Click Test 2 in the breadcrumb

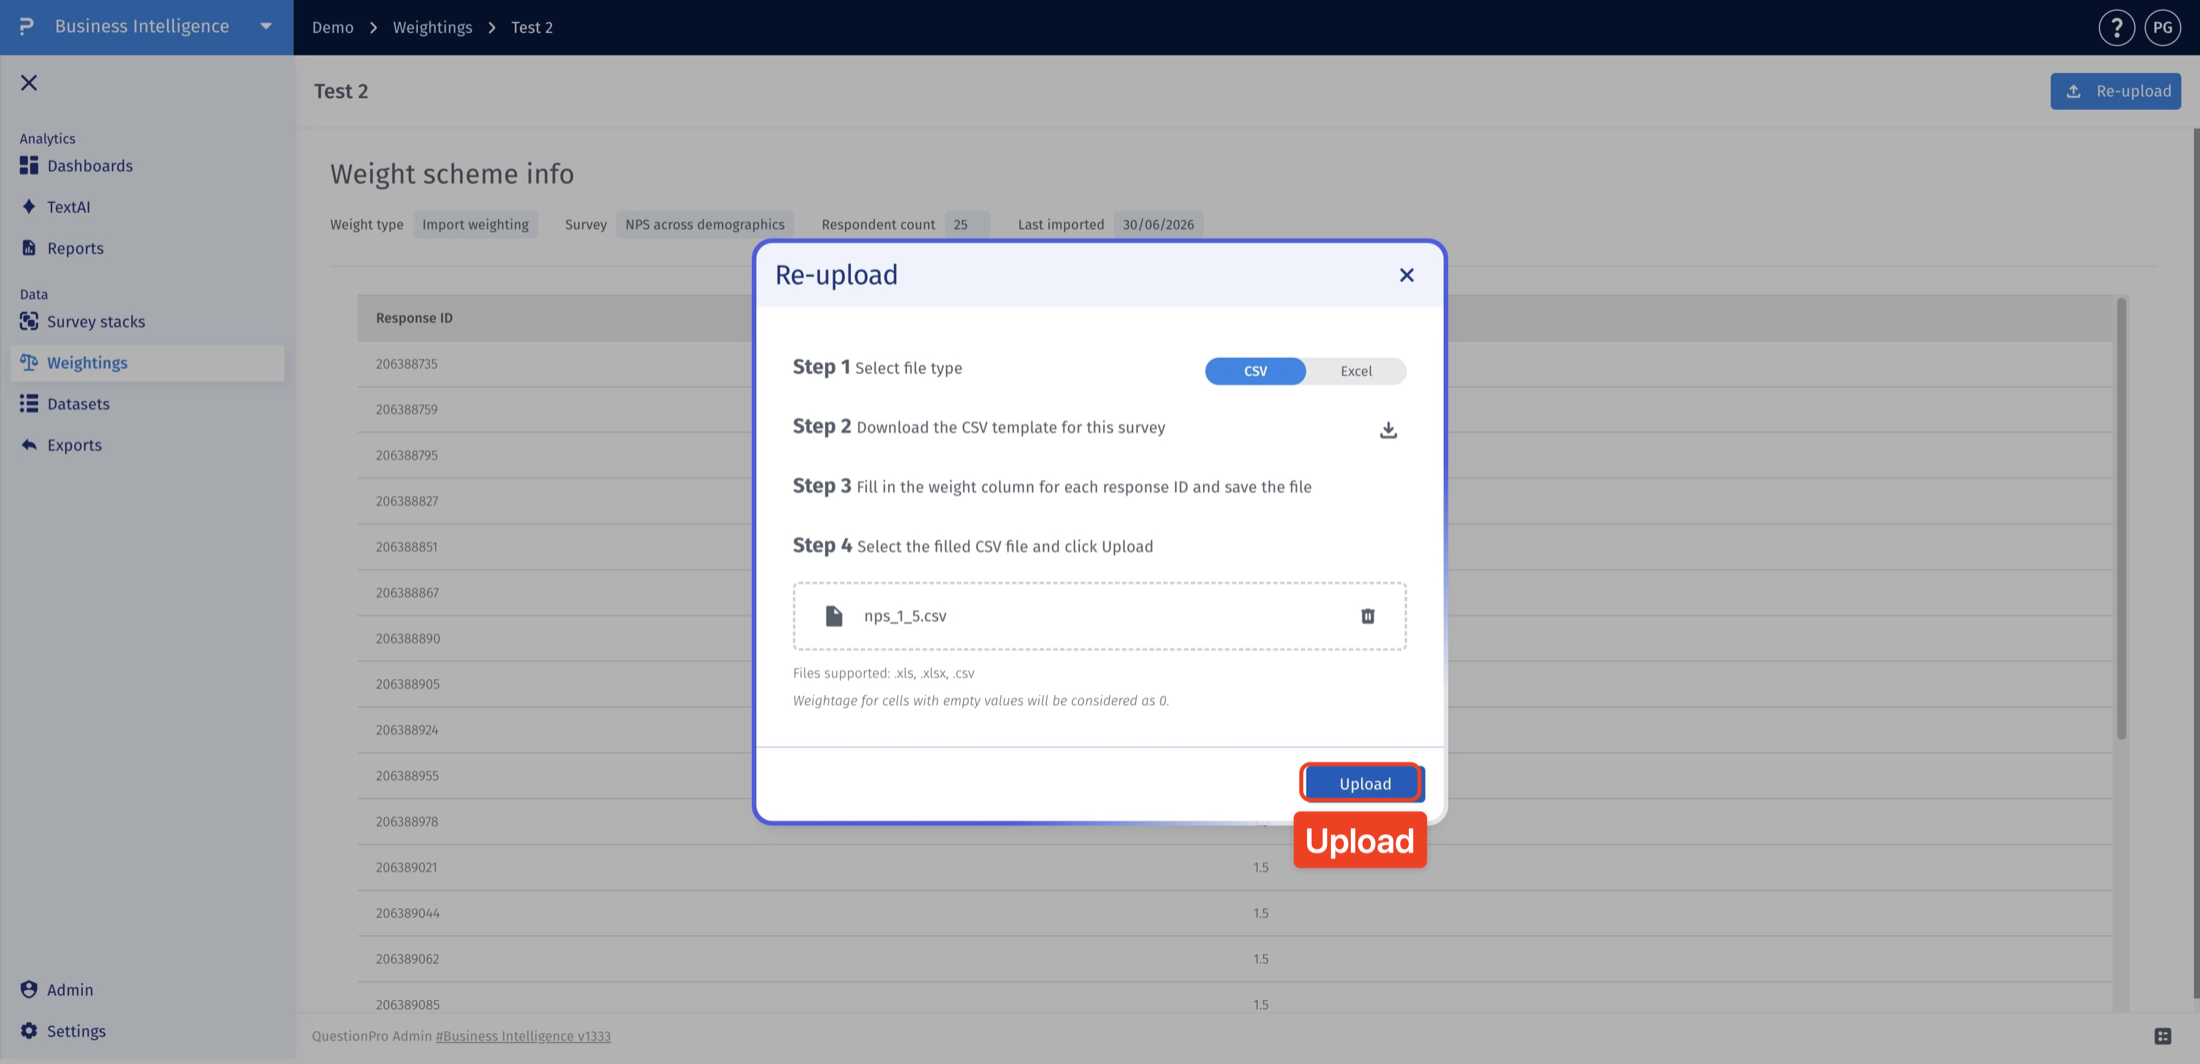coord(532,27)
